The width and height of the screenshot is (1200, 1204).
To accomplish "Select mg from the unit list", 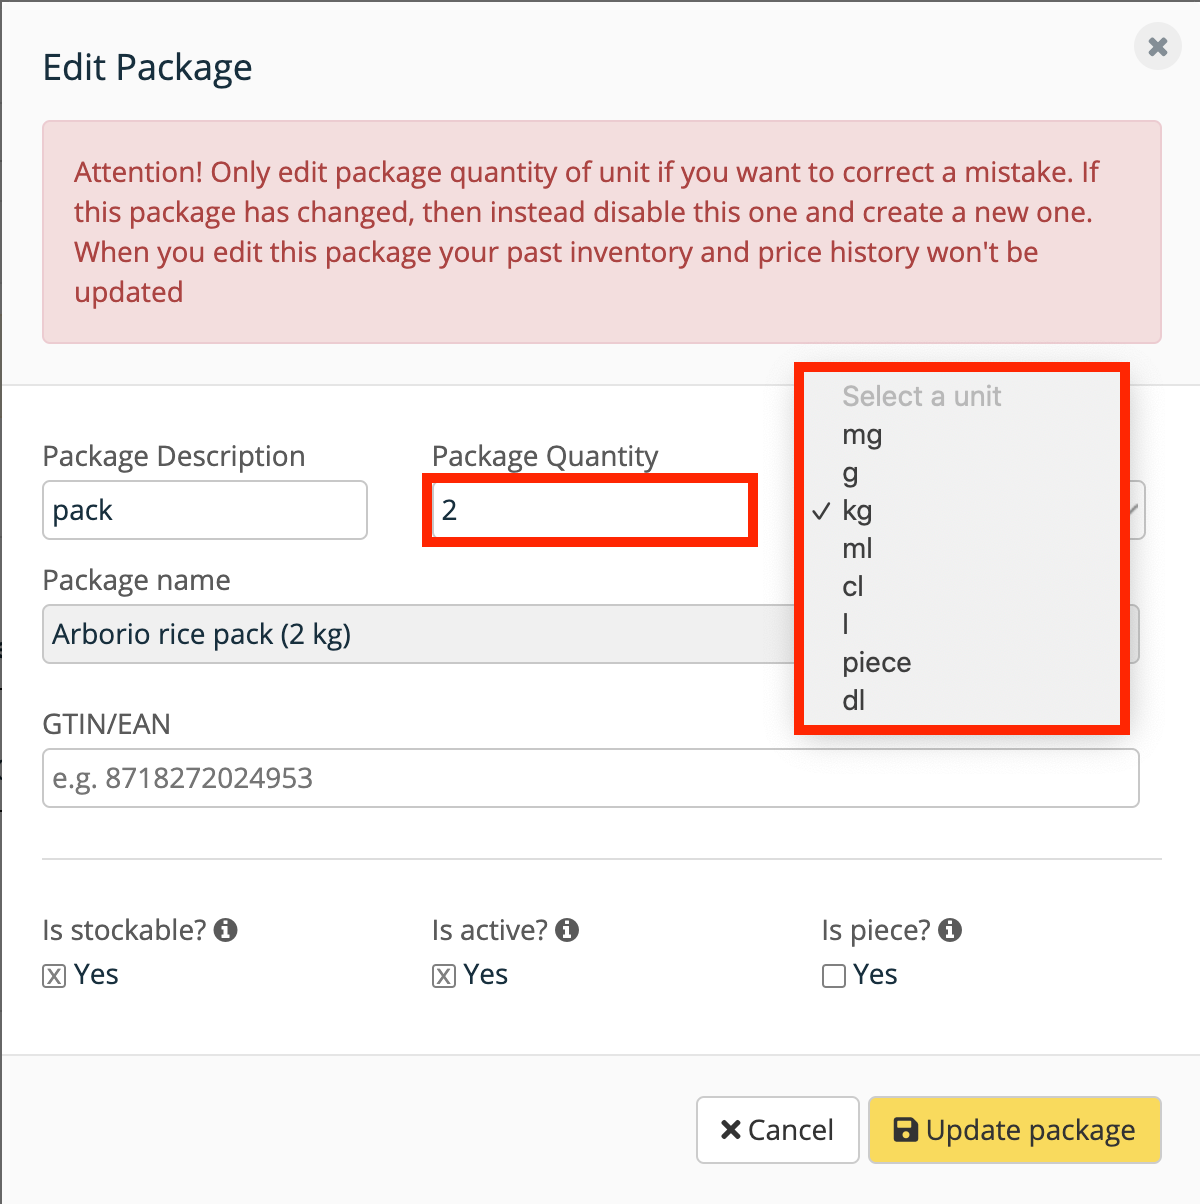I will (862, 435).
